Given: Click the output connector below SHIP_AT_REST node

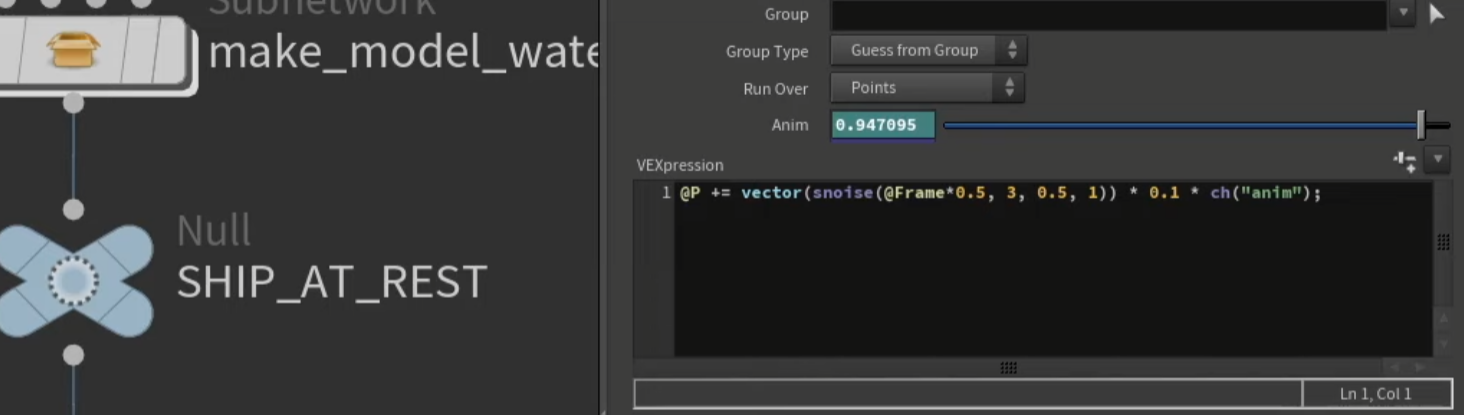Looking at the screenshot, I should click(x=73, y=355).
